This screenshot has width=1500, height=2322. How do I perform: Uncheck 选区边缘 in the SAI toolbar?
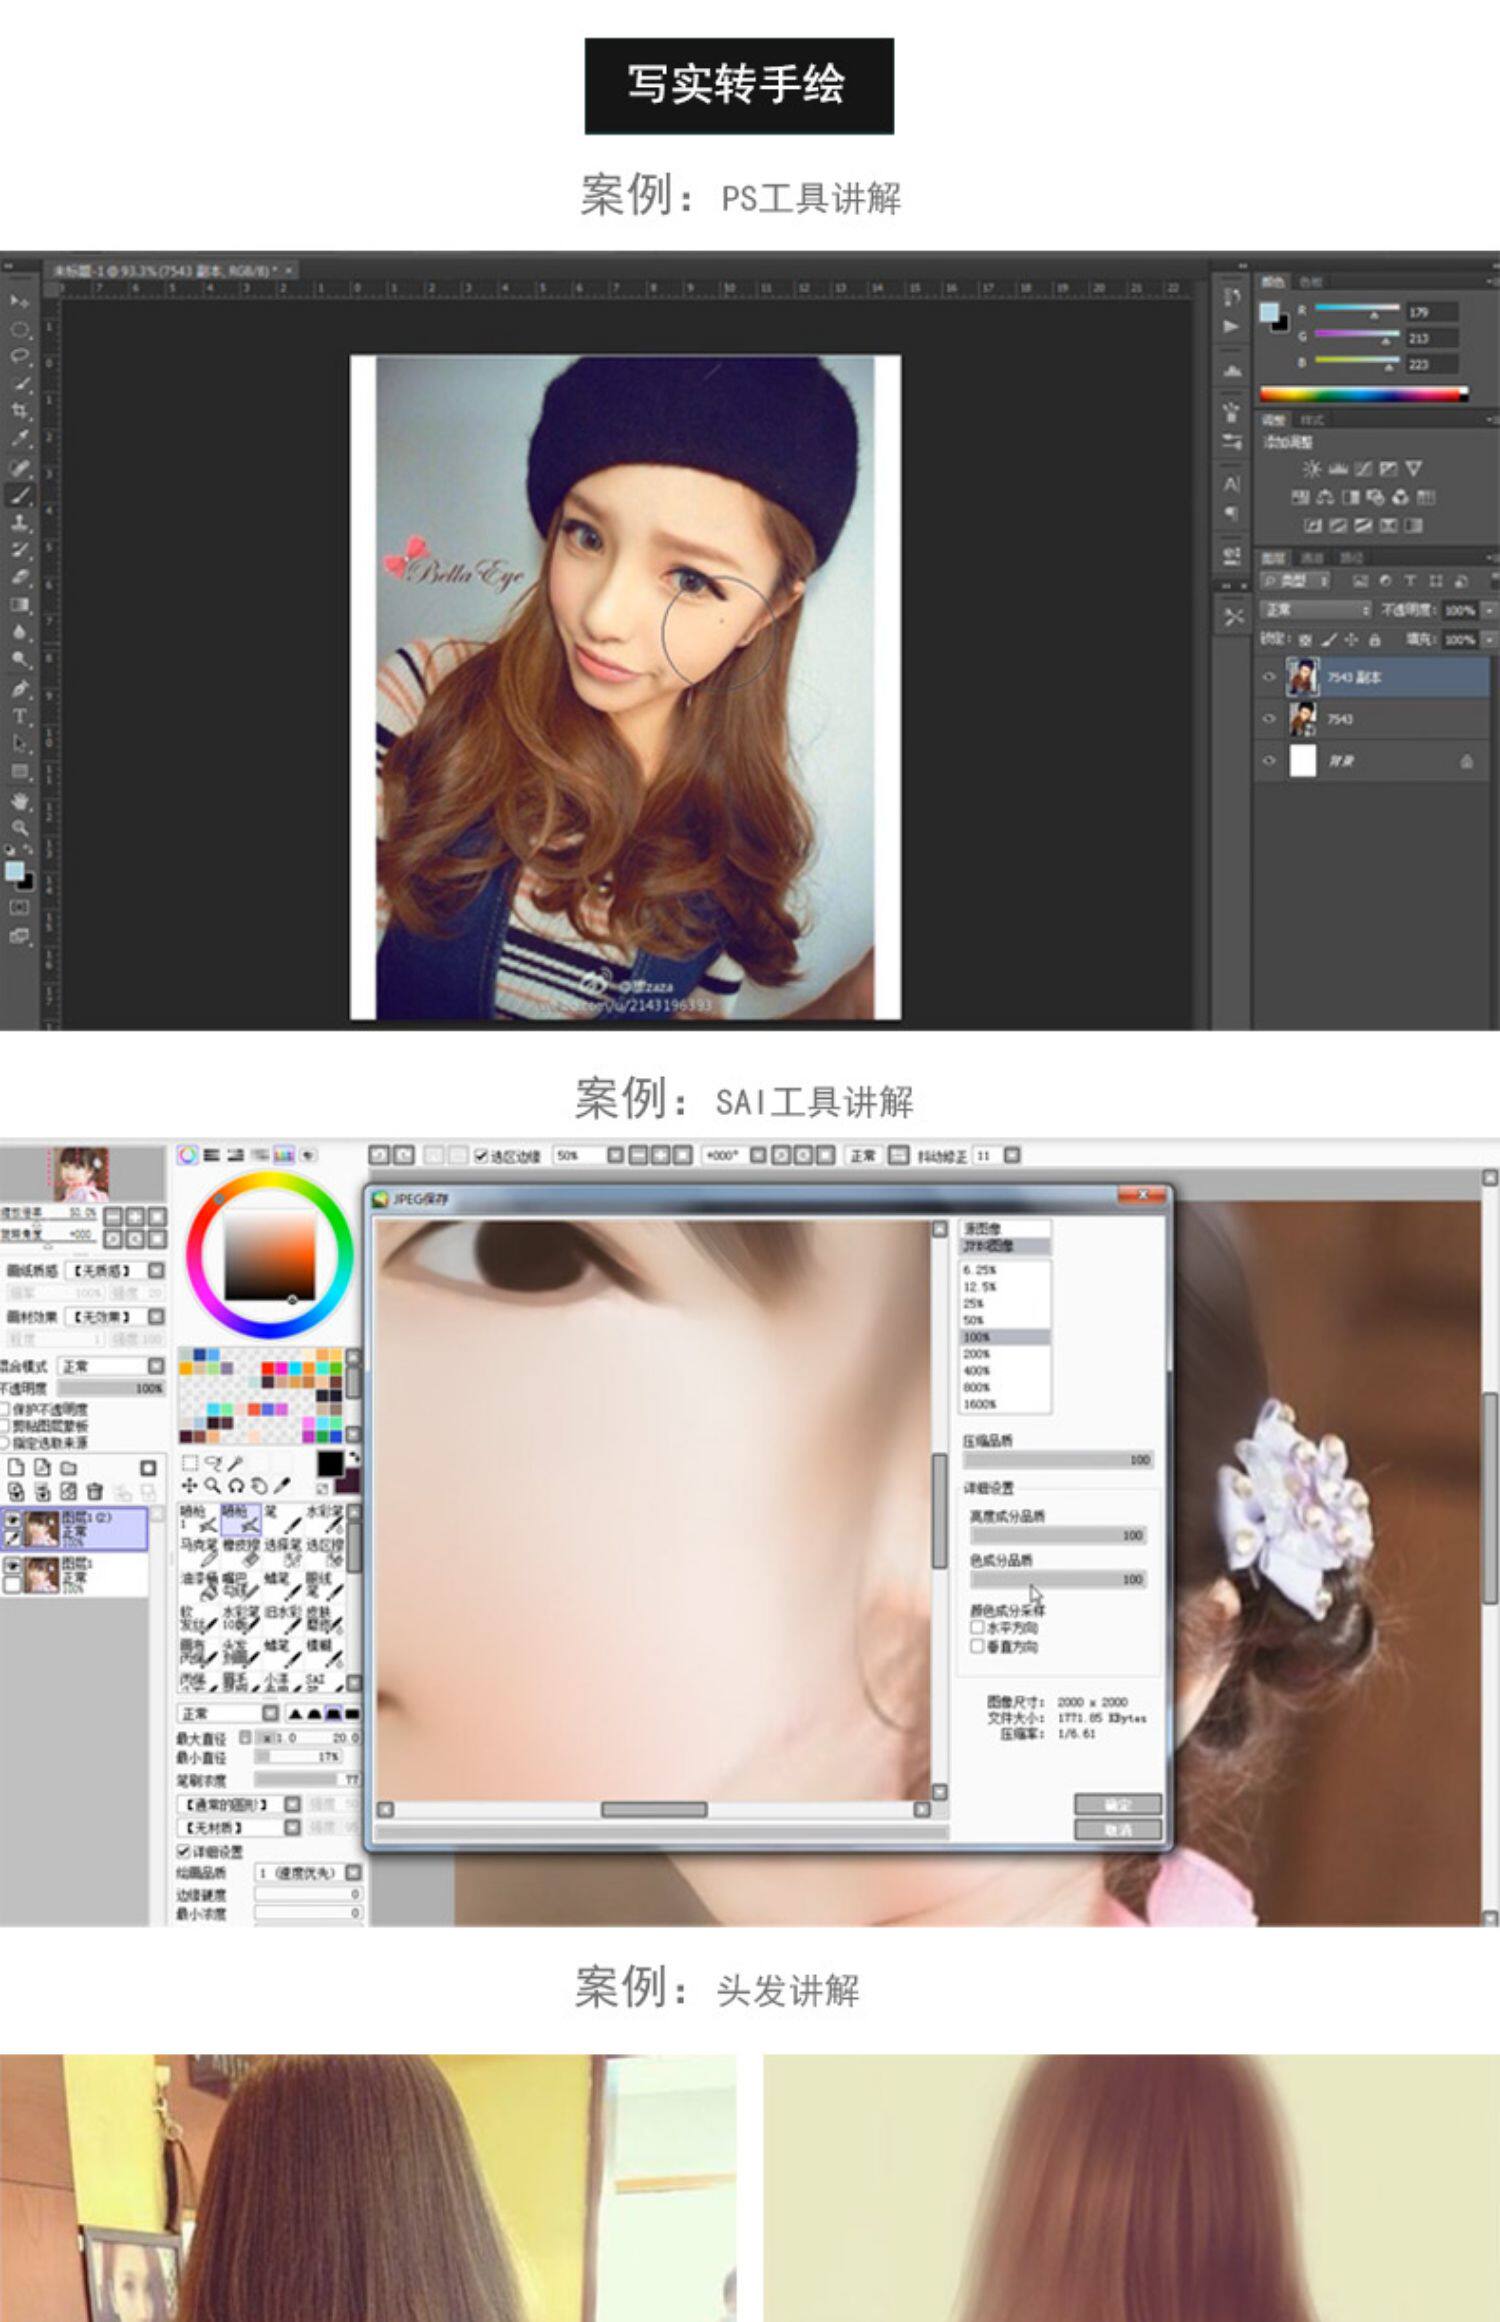481,1156
